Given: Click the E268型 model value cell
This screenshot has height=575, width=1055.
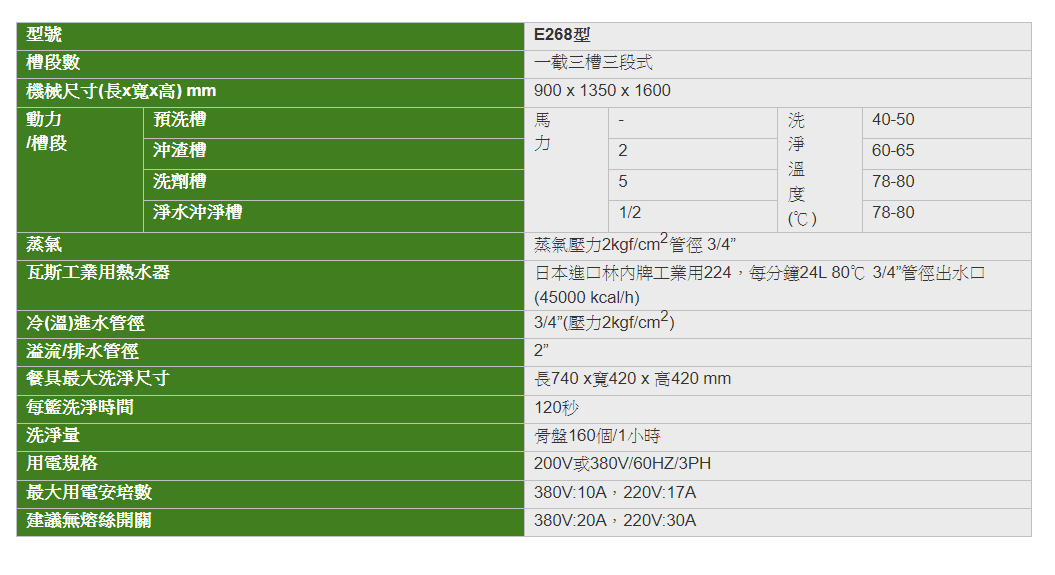Looking at the screenshot, I should [563, 35].
